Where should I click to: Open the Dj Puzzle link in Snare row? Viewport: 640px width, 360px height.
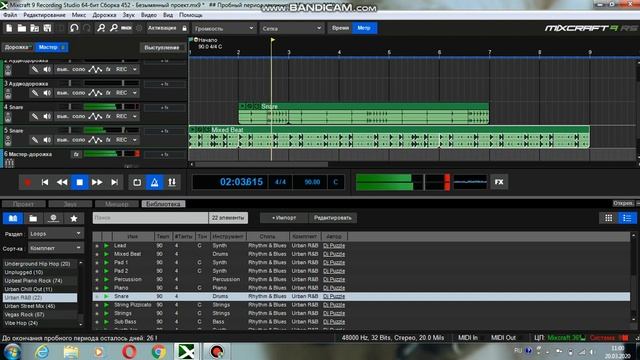point(334,296)
